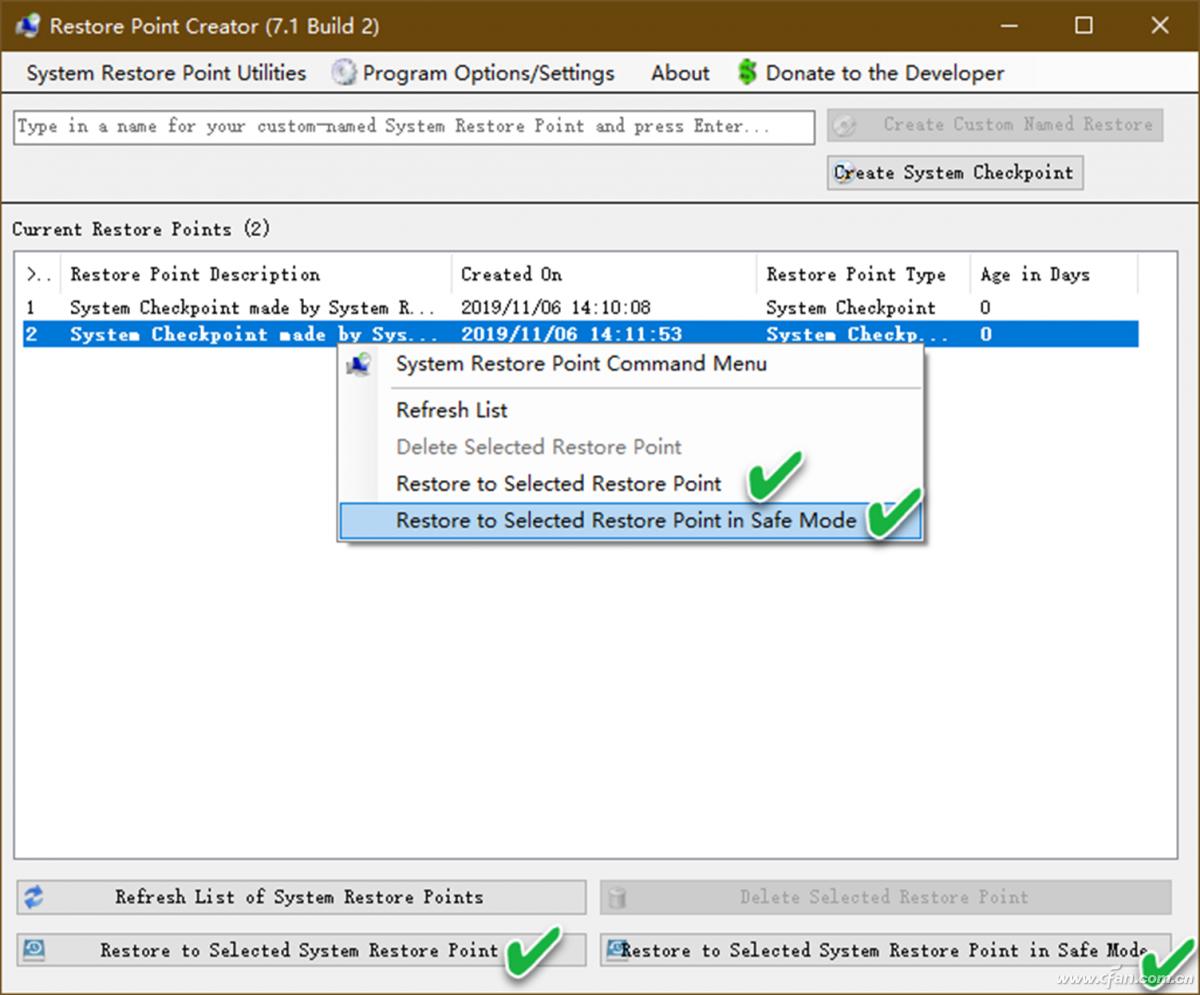This screenshot has width=1200, height=995.
Task: Click the Restore Point Creator title bar icon
Action: (27, 26)
